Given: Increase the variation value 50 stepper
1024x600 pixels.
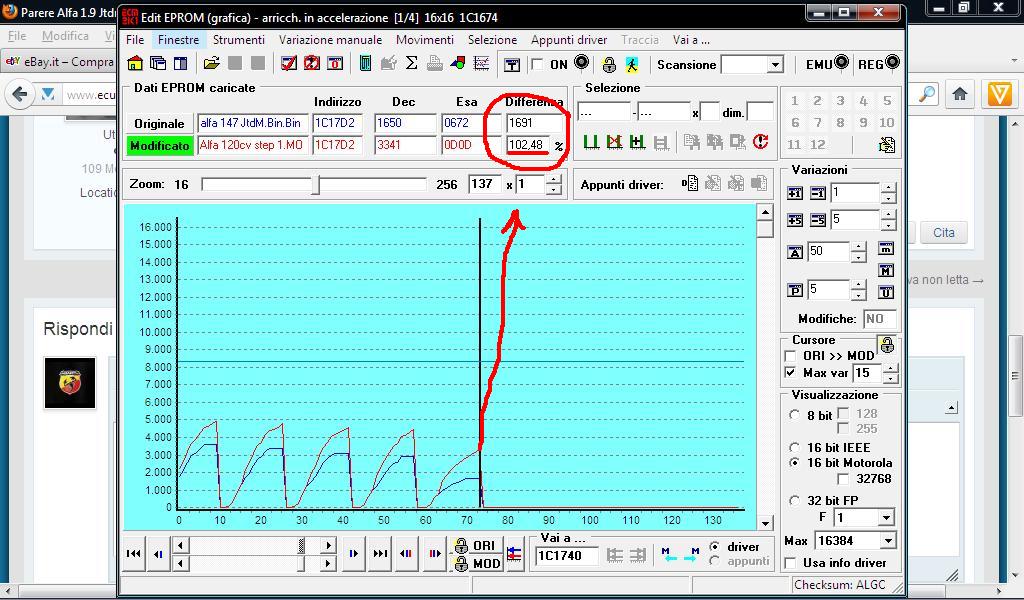Looking at the screenshot, I should [858, 247].
